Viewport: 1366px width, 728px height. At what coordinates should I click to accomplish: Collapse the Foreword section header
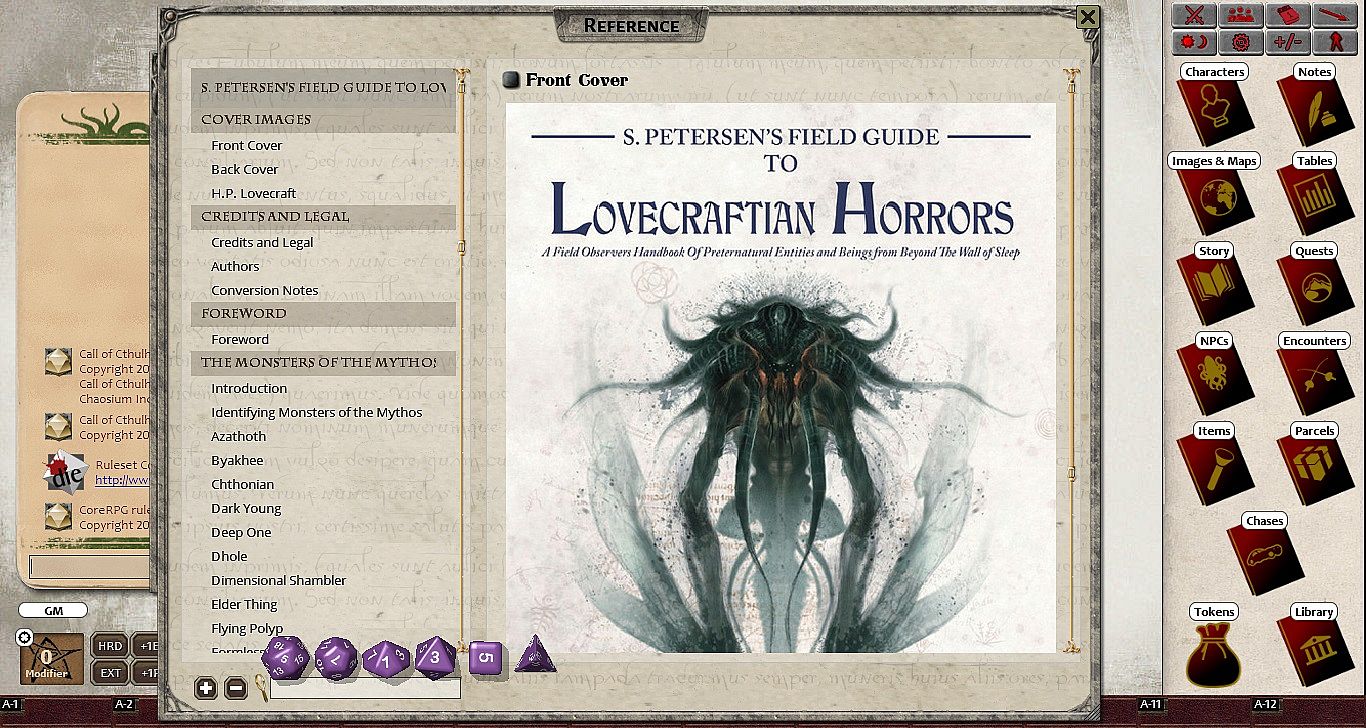pyautogui.click(x=323, y=313)
